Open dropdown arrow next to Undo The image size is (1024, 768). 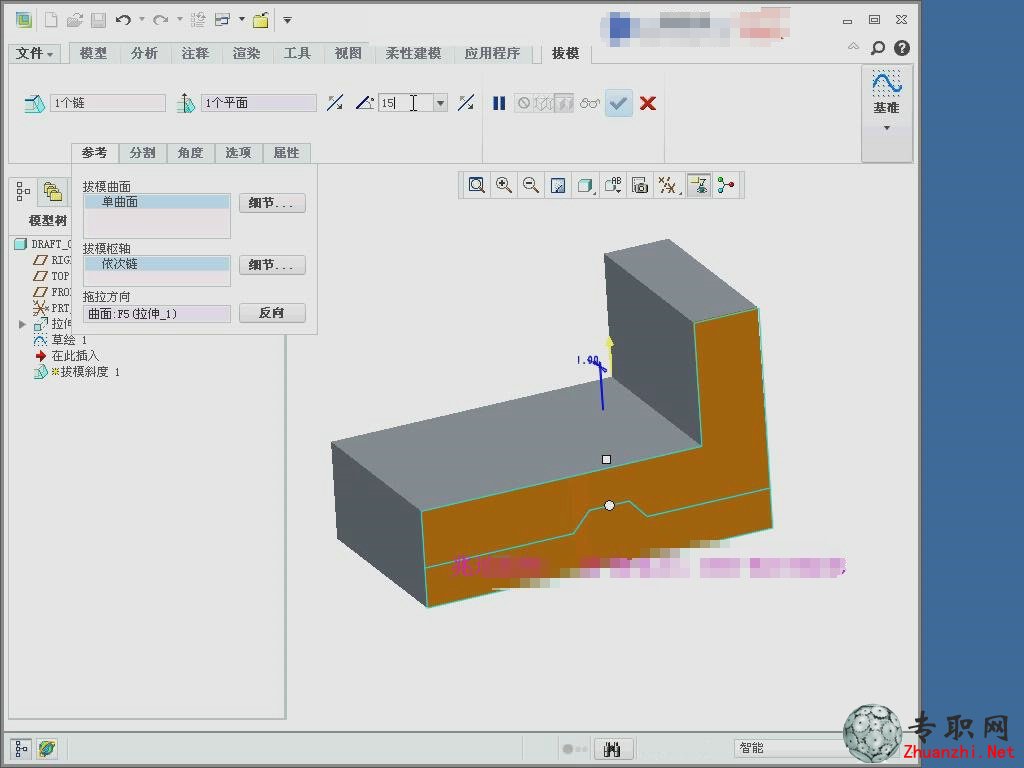coord(142,20)
